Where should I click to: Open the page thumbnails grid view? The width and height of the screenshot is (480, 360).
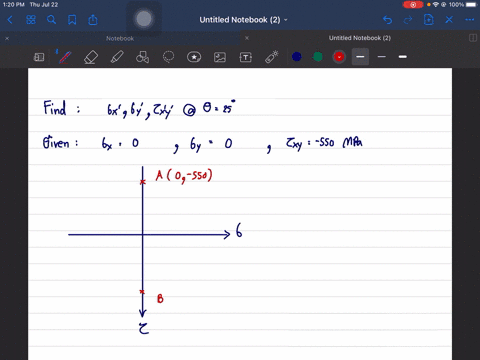click(x=31, y=20)
